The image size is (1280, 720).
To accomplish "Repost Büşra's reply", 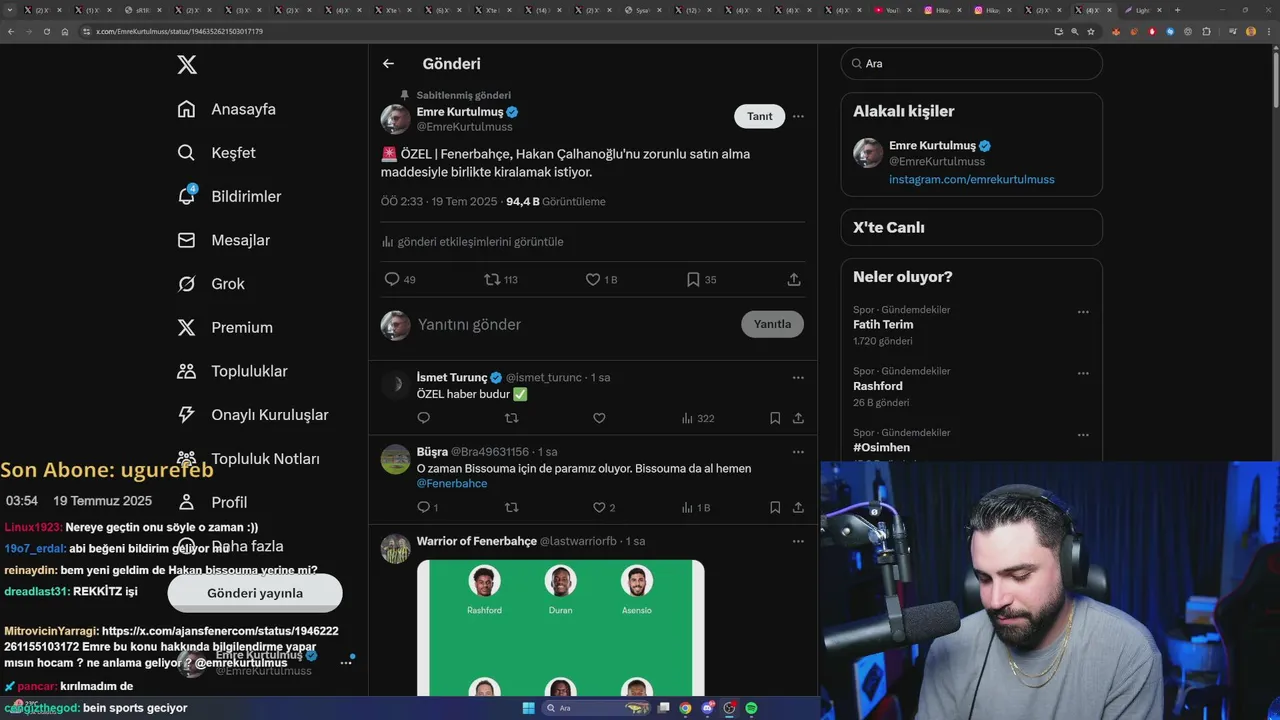I will tap(512, 508).
